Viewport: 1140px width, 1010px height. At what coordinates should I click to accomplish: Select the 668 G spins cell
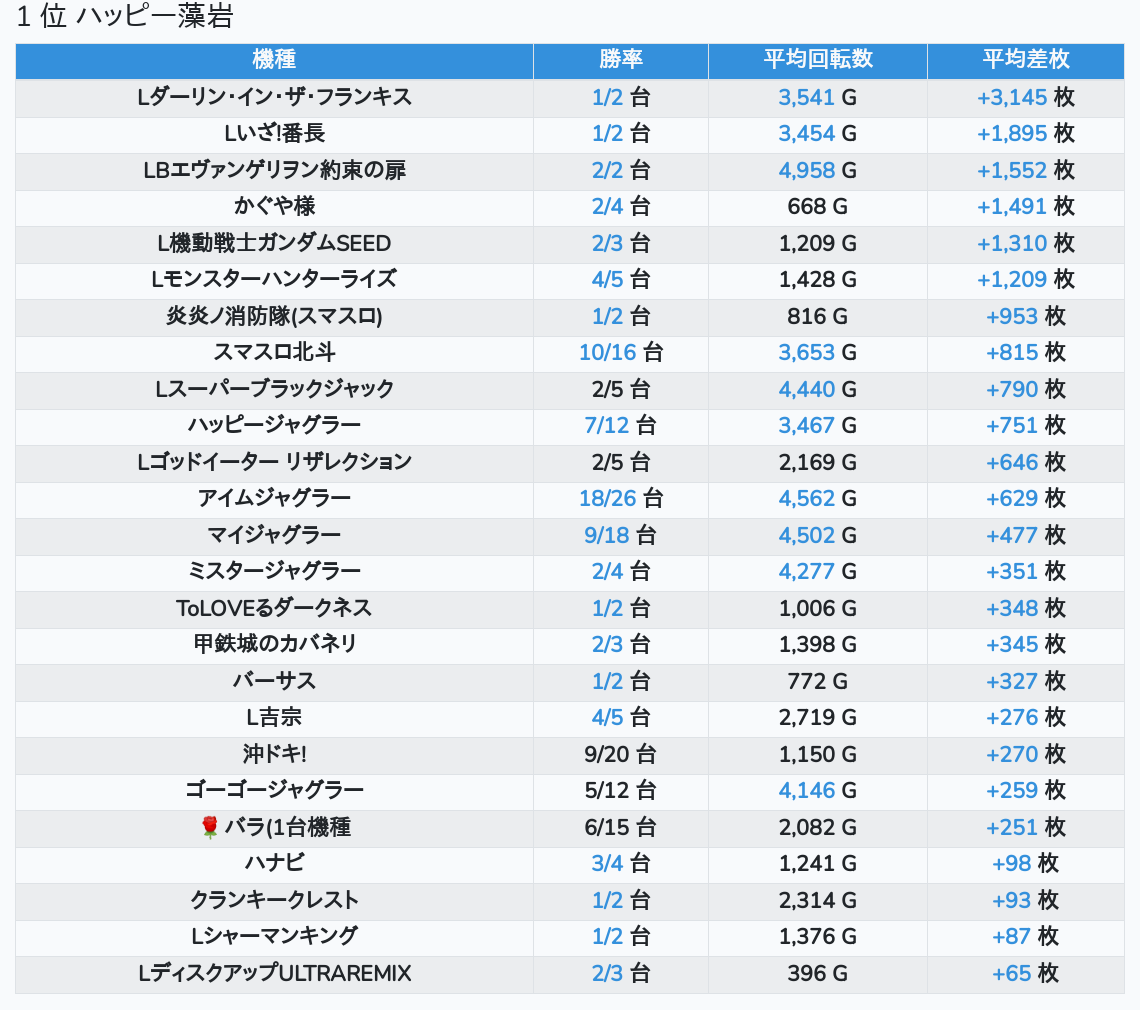[818, 207]
